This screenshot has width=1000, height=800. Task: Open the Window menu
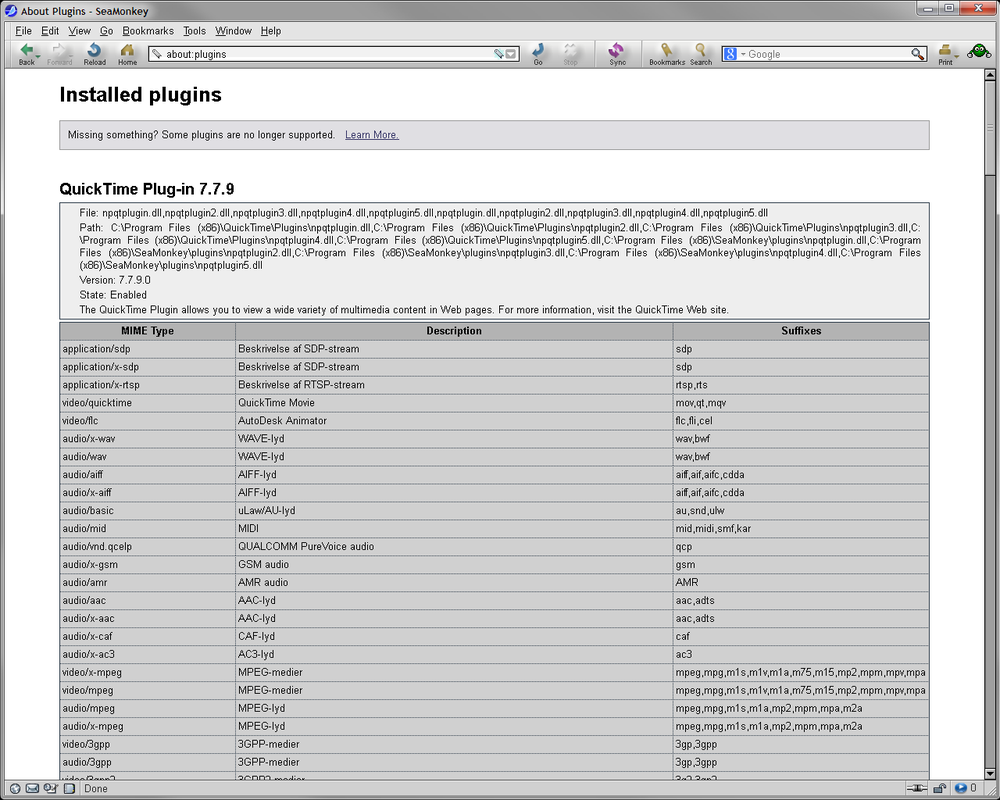point(233,31)
